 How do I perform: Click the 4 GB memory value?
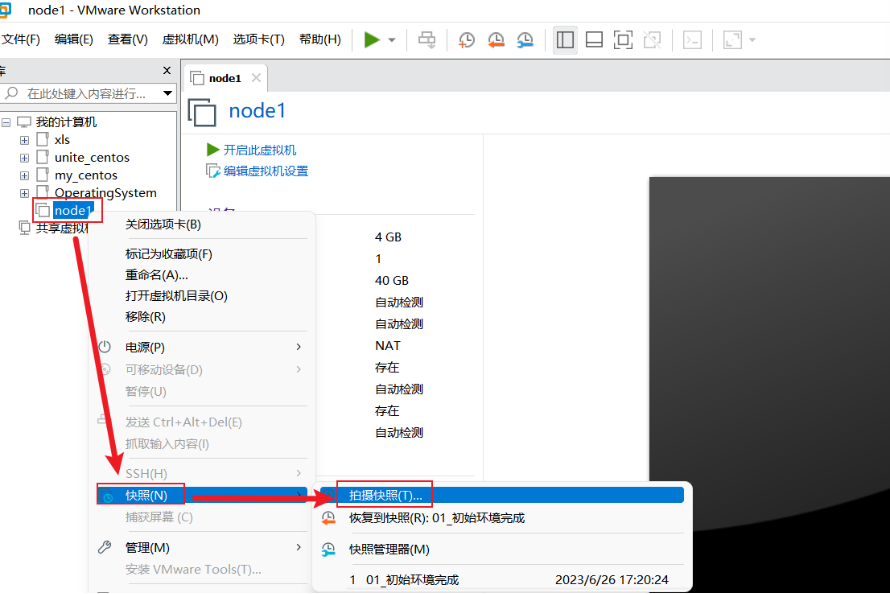pos(388,237)
